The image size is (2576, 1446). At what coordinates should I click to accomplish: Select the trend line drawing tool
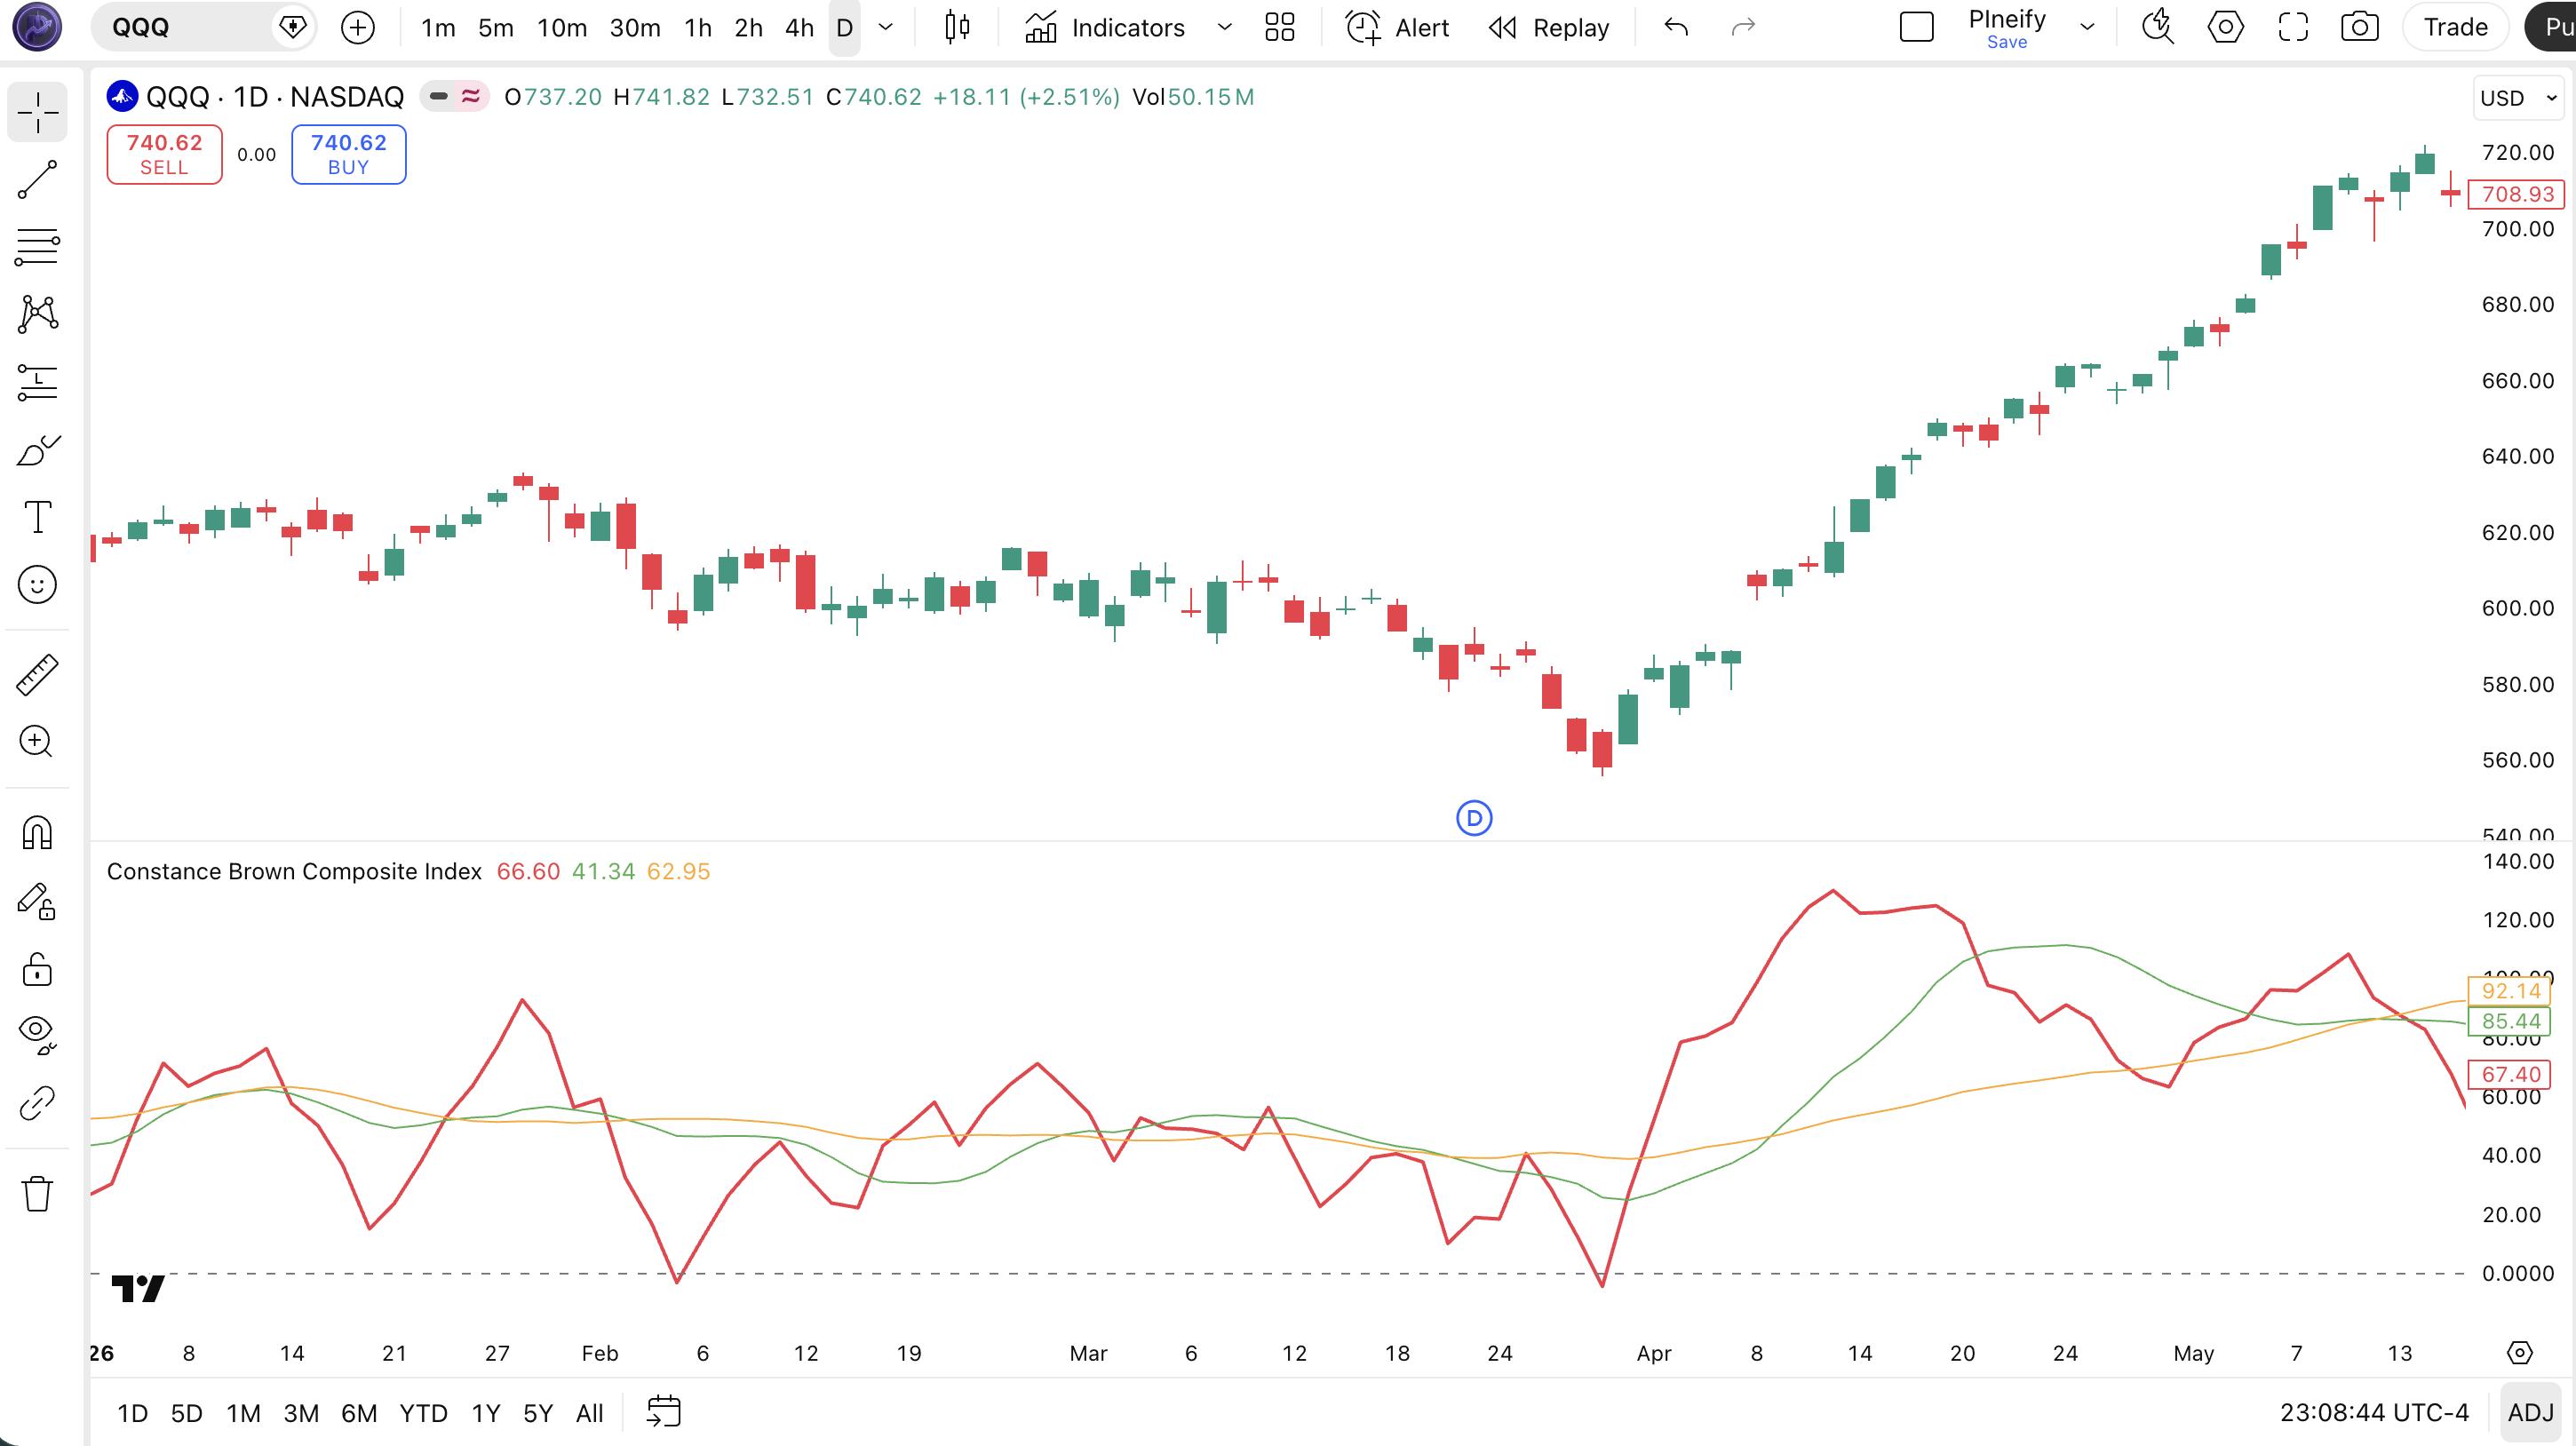point(37,180)
